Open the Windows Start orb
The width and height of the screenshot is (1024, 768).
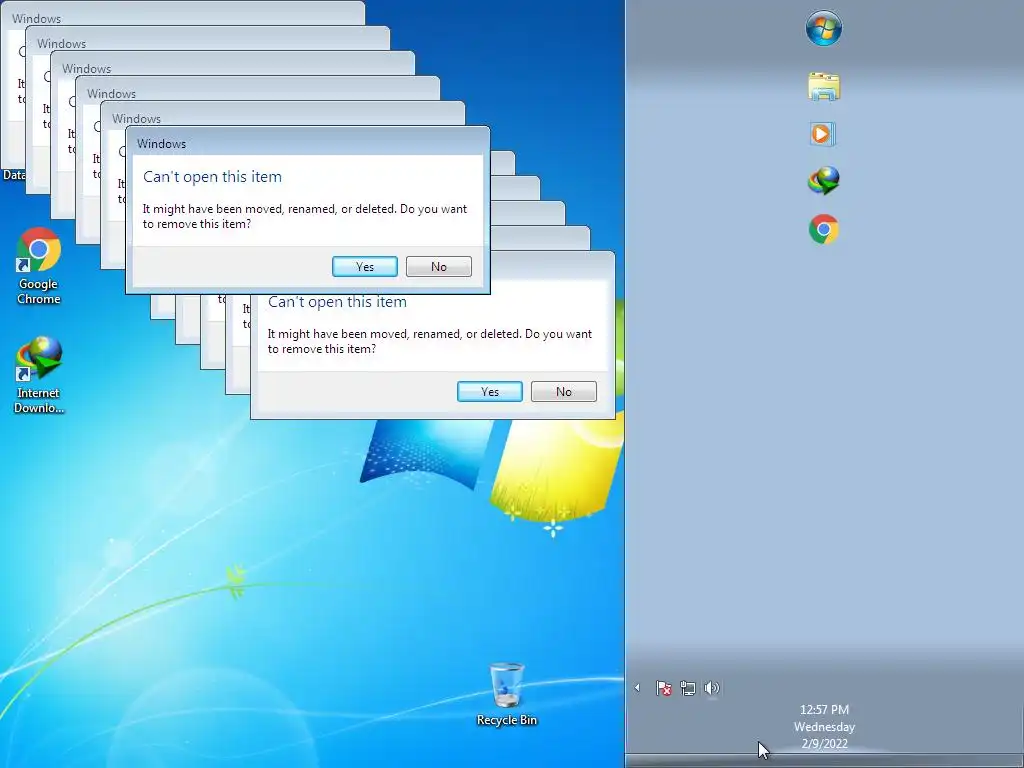click(824, 28)
